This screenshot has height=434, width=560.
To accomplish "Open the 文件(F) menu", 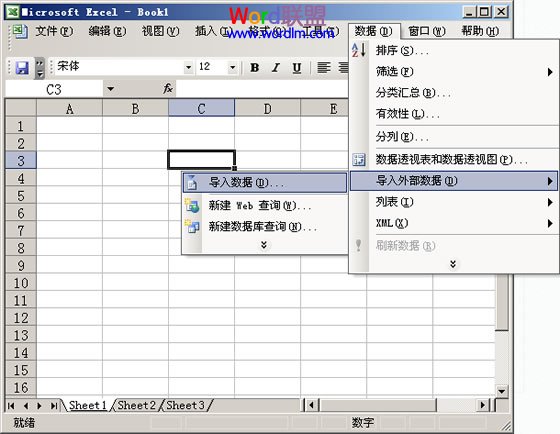I will pyautogui.click(x=54, y=31).
